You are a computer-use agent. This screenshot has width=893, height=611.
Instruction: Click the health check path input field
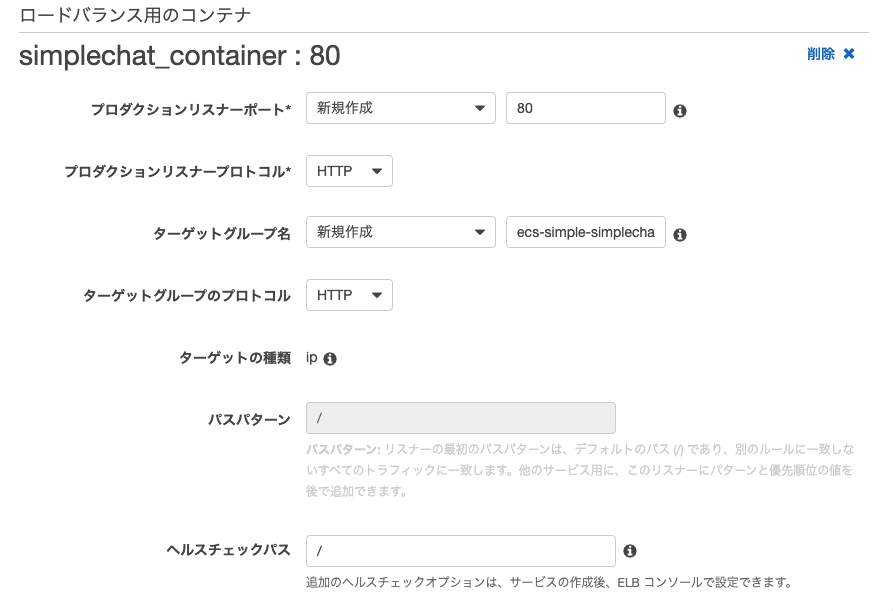pyautogui.click(x=461, y=551)
